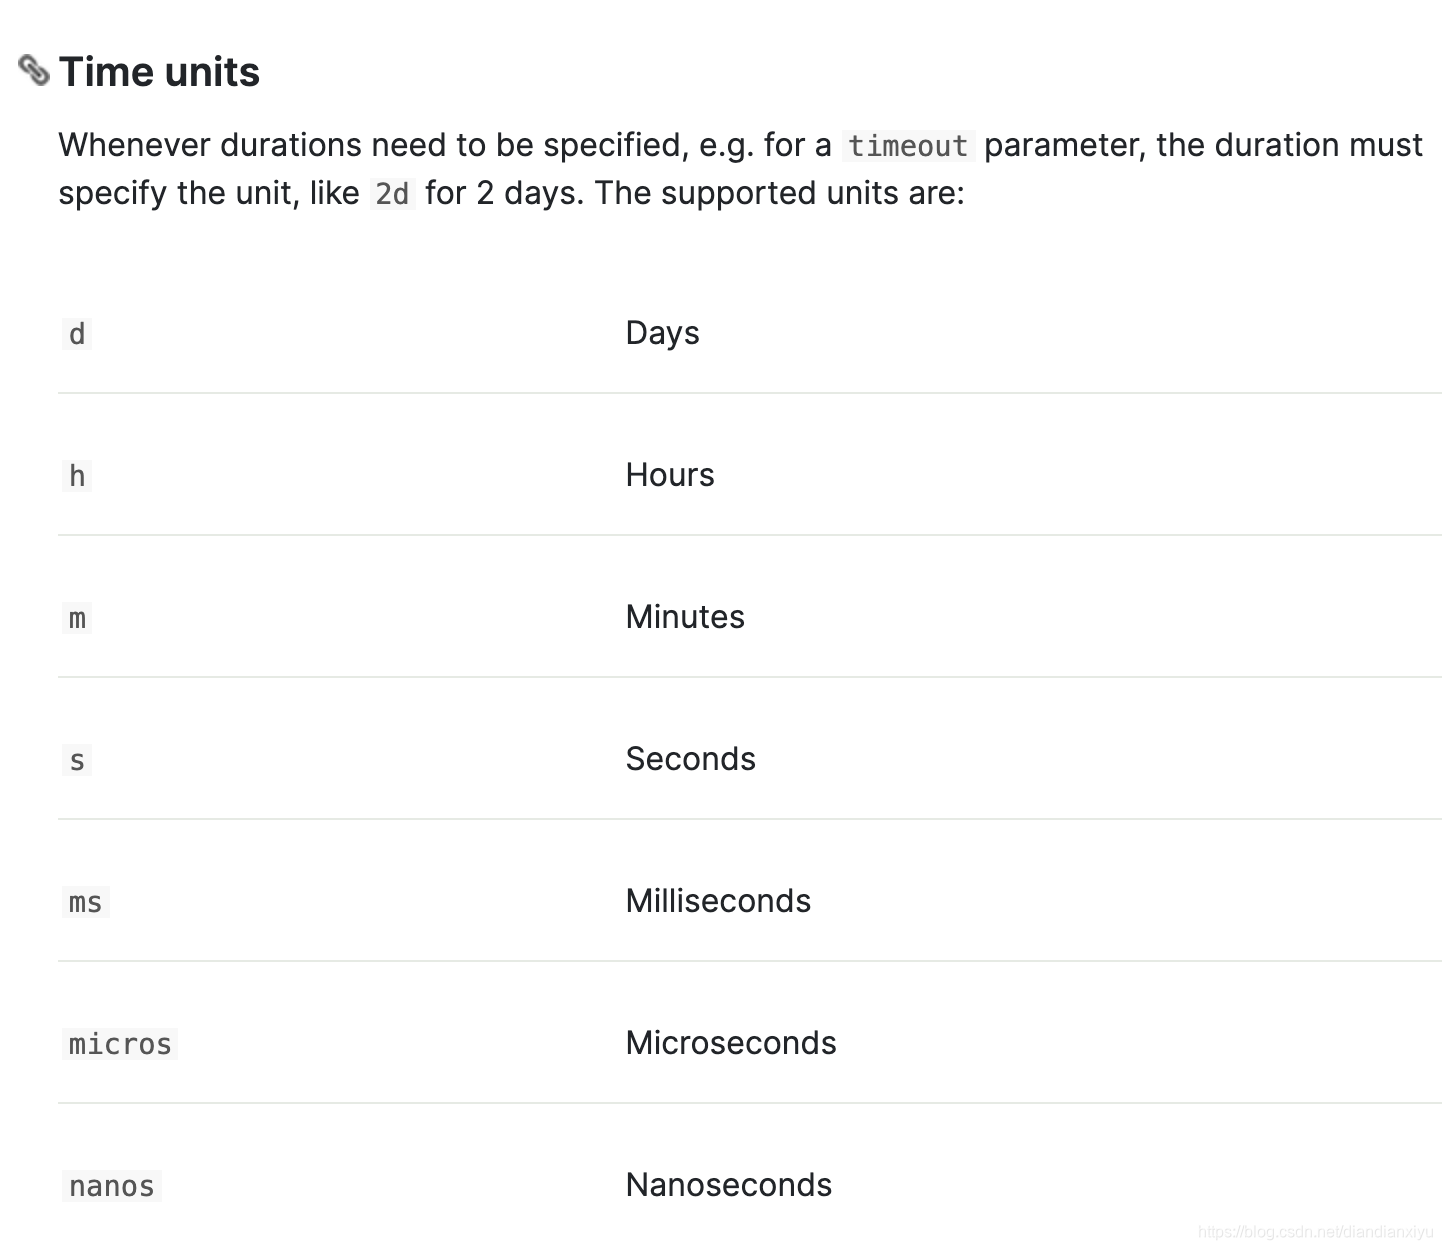Select the m unit code for minutes

[77, 618]
